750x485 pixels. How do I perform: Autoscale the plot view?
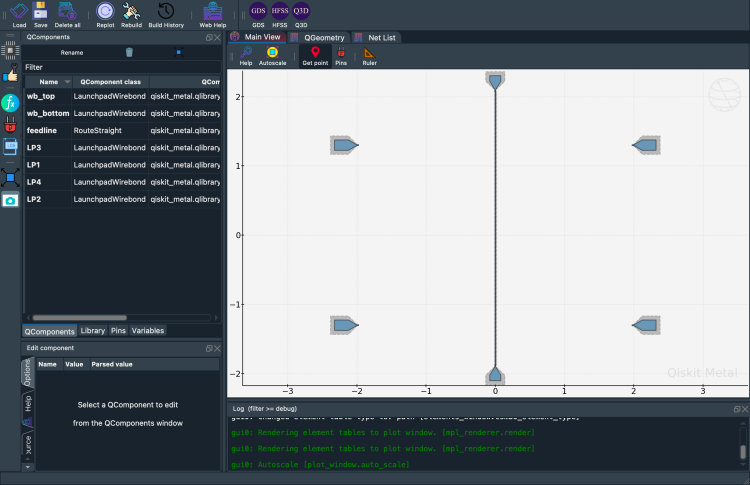point(273,56)
